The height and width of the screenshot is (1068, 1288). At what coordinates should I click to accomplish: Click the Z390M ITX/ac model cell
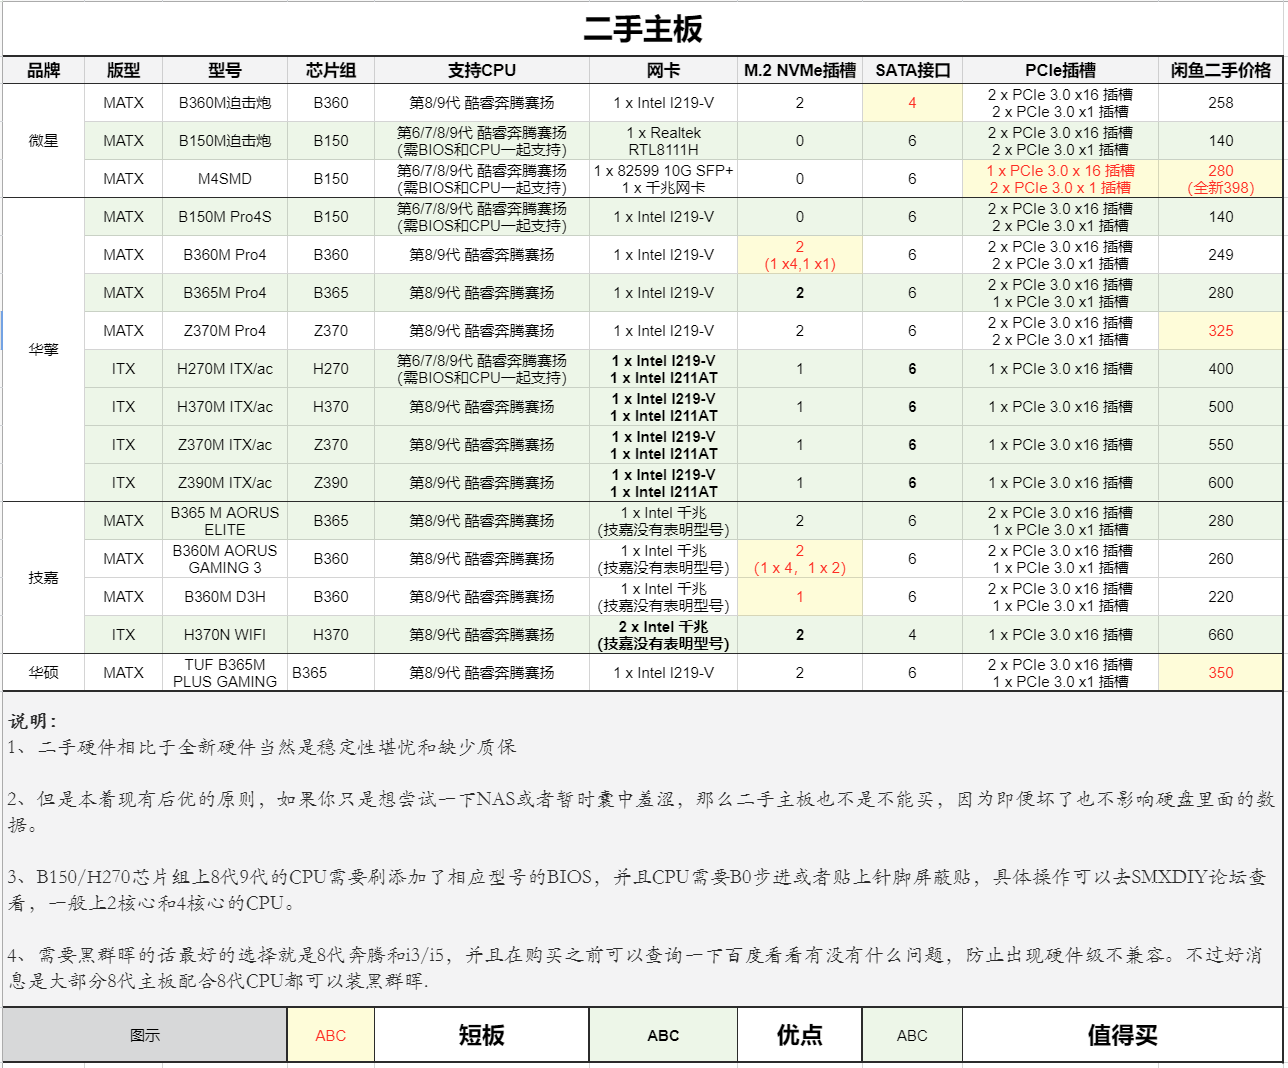(225, 483)
